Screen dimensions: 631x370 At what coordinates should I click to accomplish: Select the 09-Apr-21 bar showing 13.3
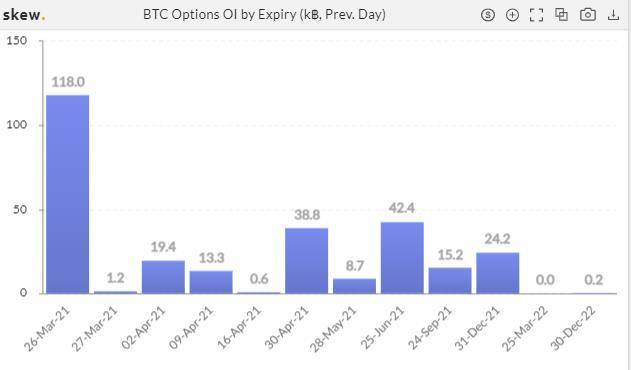(x=211, y=282)
